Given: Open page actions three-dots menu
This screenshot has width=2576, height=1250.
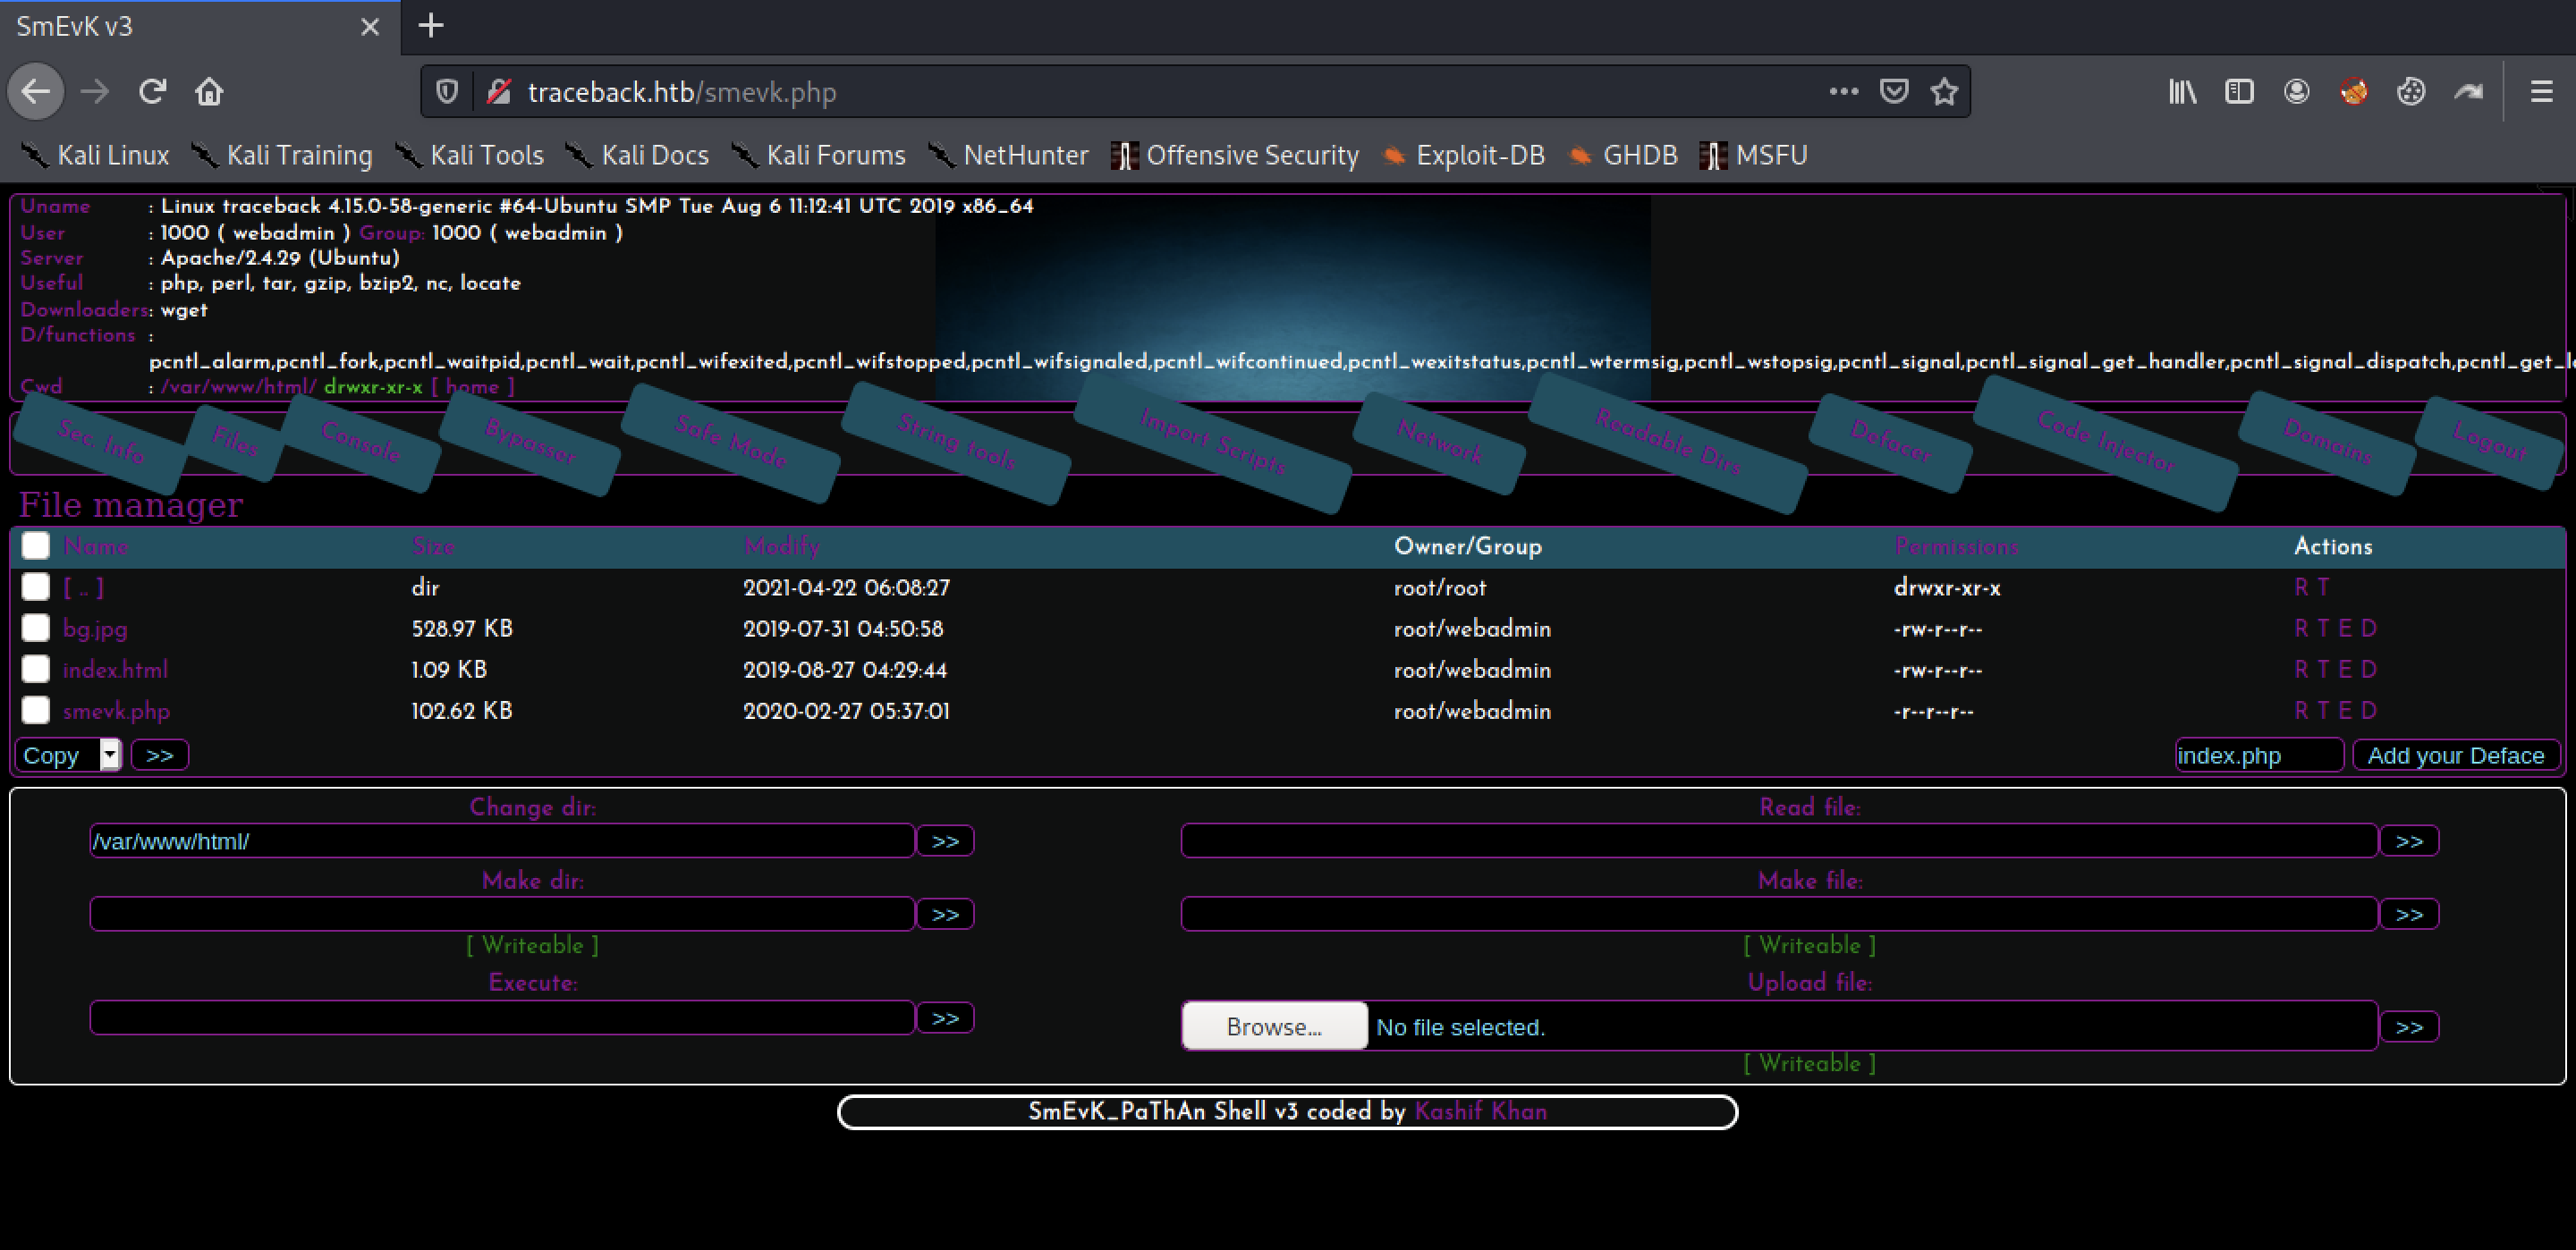Looking at the screenshot, I should click(1843, 91).
